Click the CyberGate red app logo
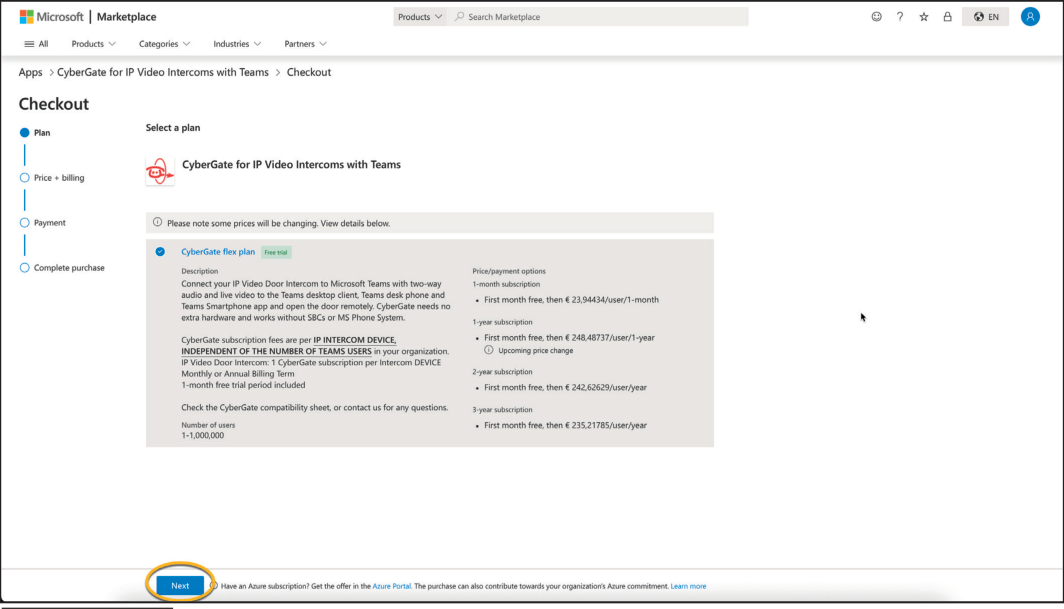1064x609 pixels. (x=160, y=171)
